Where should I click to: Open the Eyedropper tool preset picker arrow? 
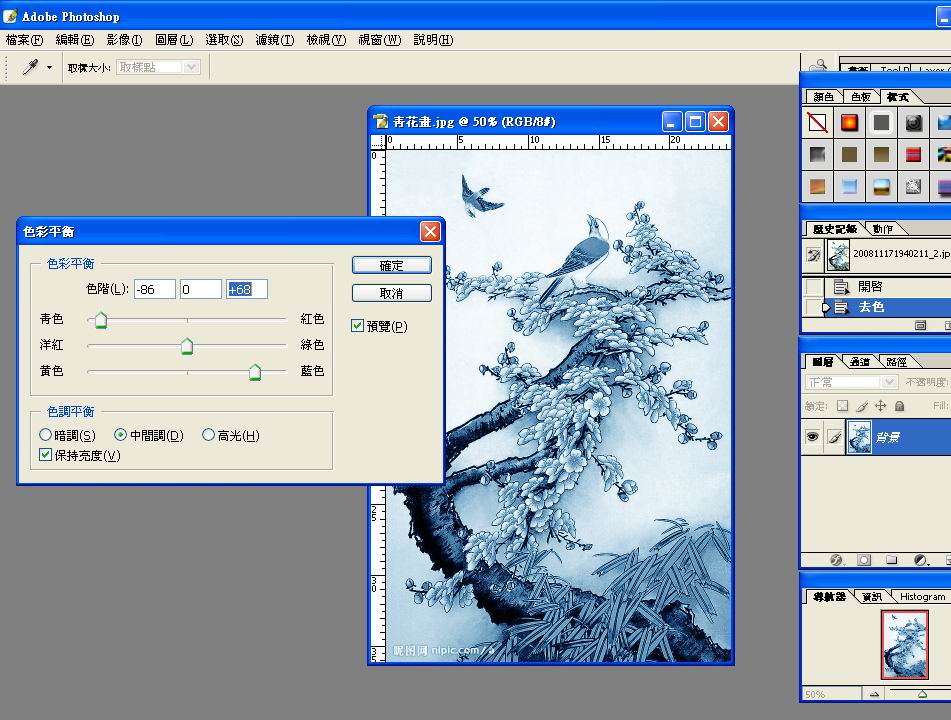pos(49,67)
